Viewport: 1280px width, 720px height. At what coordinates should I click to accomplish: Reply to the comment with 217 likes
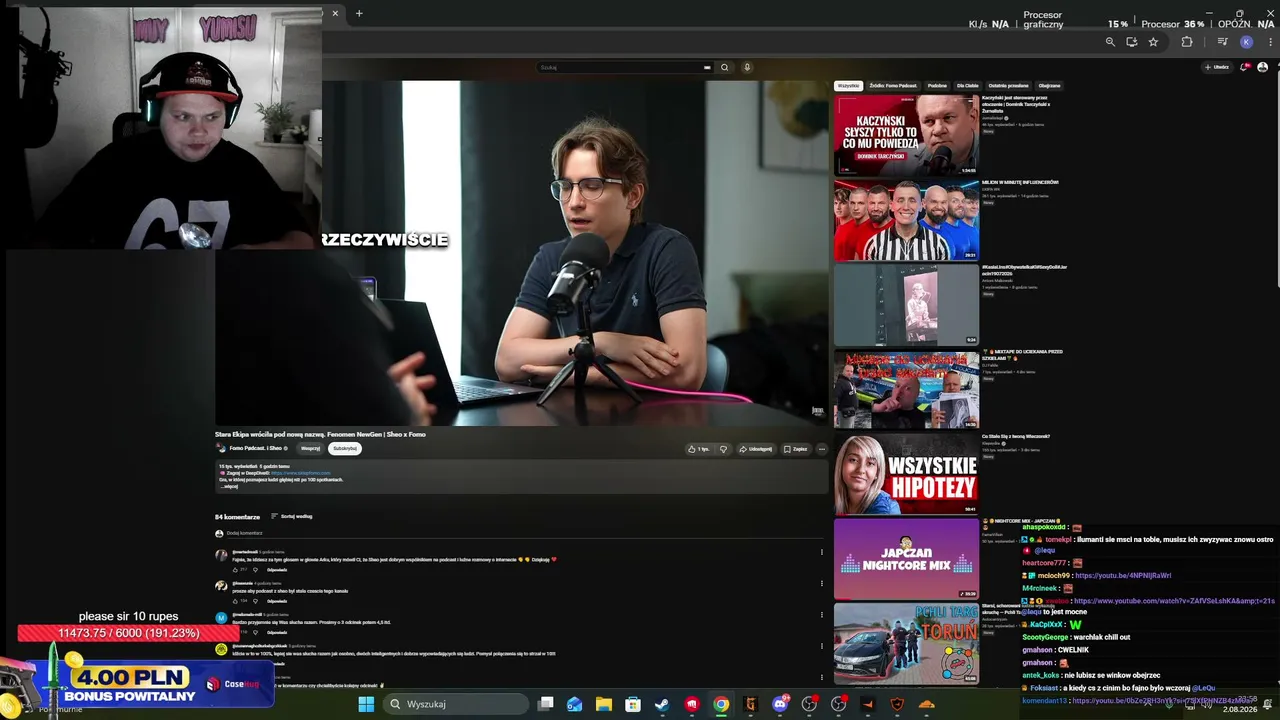coord(277,570)
